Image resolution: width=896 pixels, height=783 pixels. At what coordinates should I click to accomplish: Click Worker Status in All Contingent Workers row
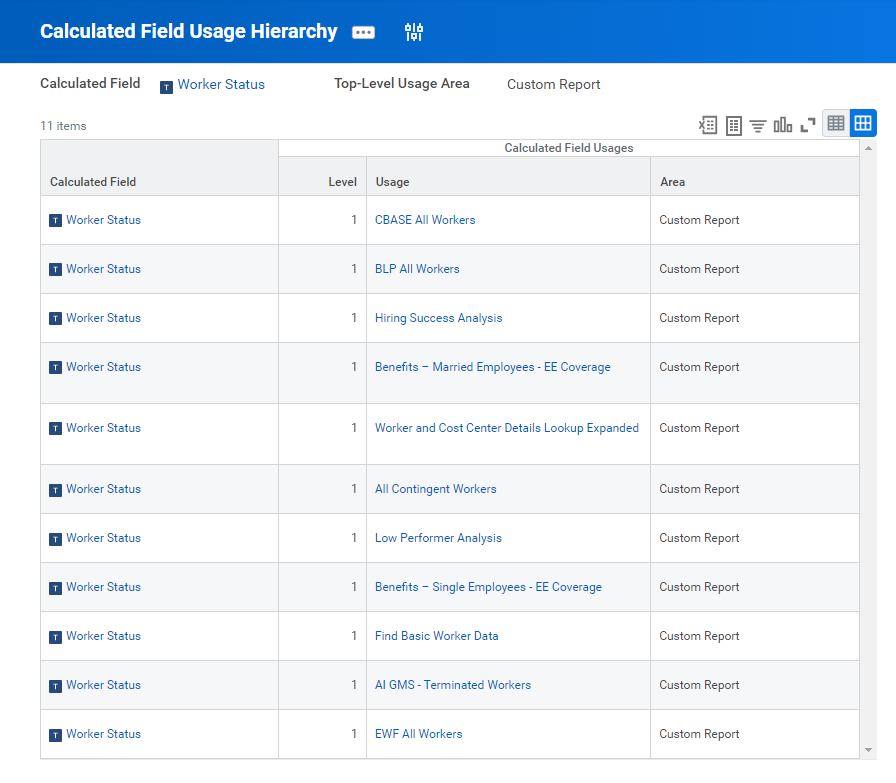pos(103,490)
